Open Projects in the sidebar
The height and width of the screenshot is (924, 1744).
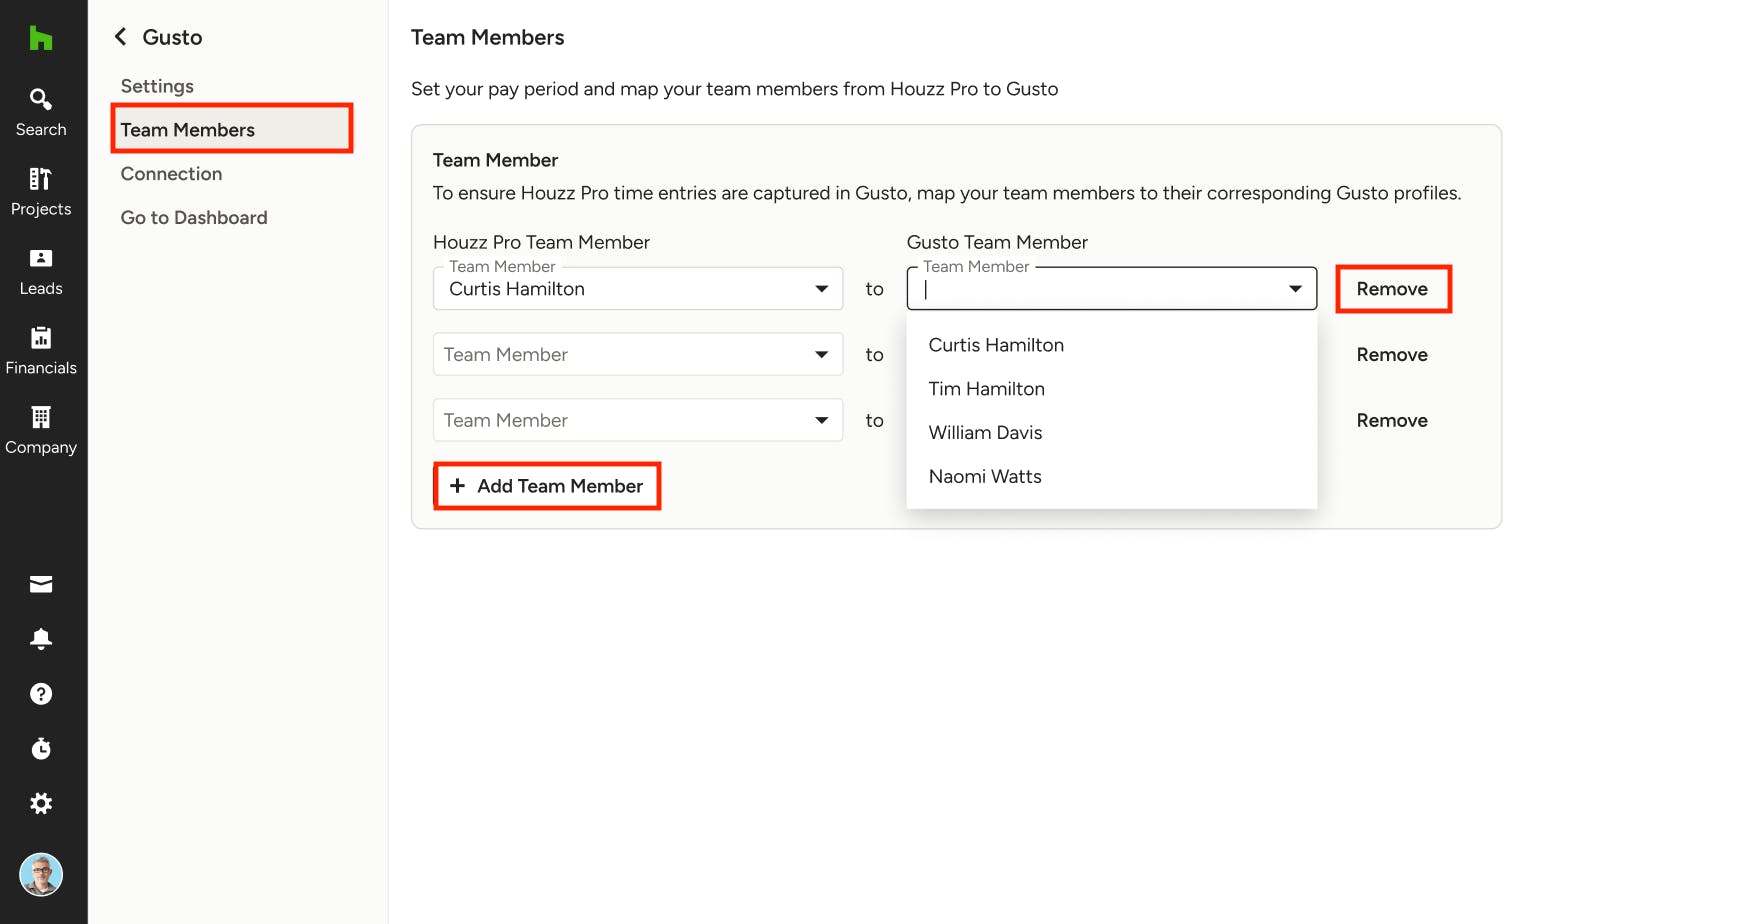pos(41,192)
